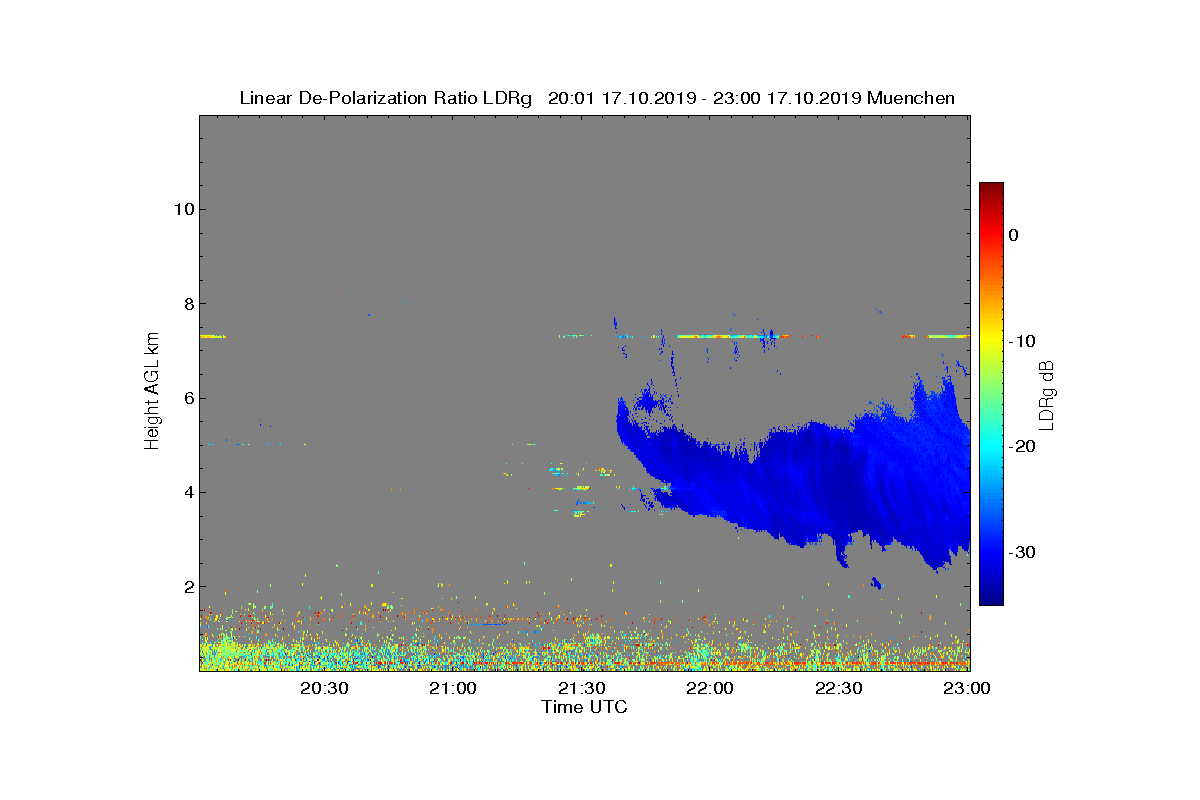Click the 22:00 time tick label
The width and height of the screenshot is (1200, 800).
(x=710, y=689)
